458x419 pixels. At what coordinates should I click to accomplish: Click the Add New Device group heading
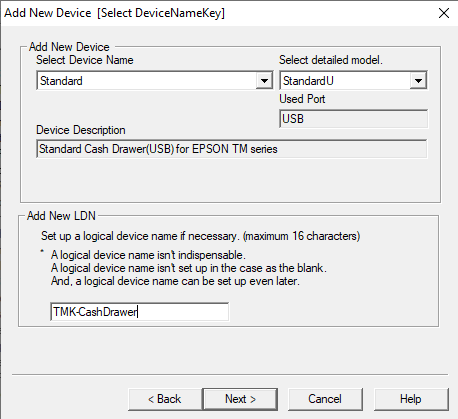[x=69, y=47]
